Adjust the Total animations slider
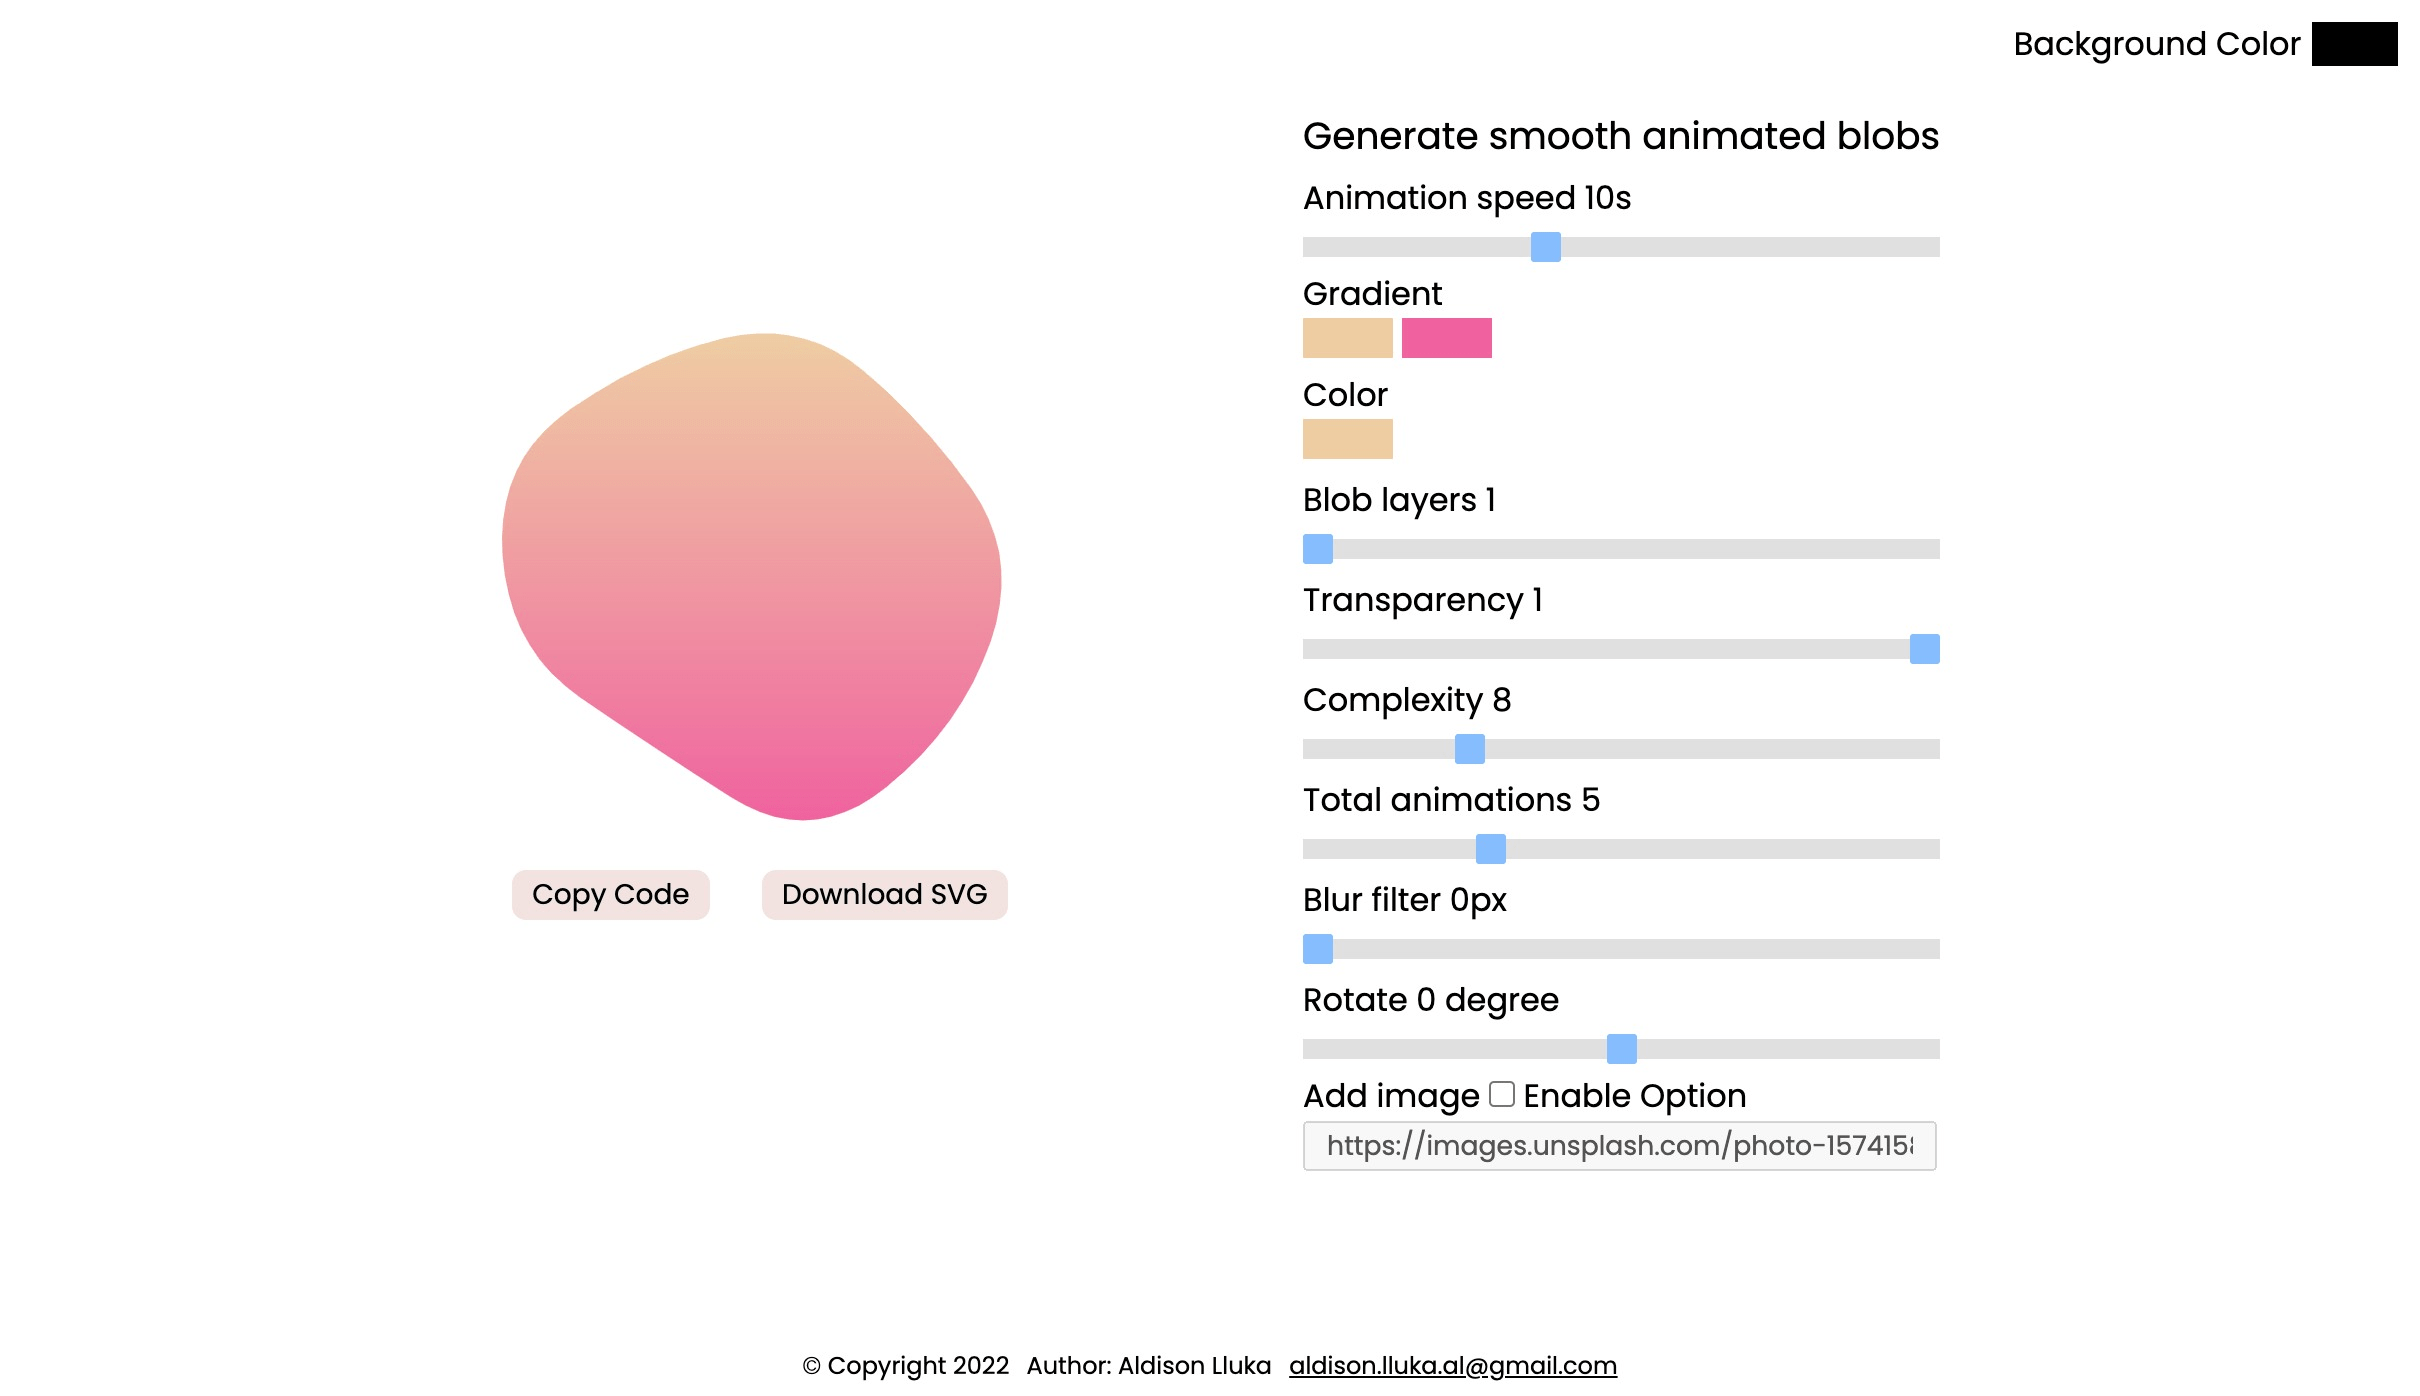The height and width of the screenshot is (1396, 2420). 1491,848
